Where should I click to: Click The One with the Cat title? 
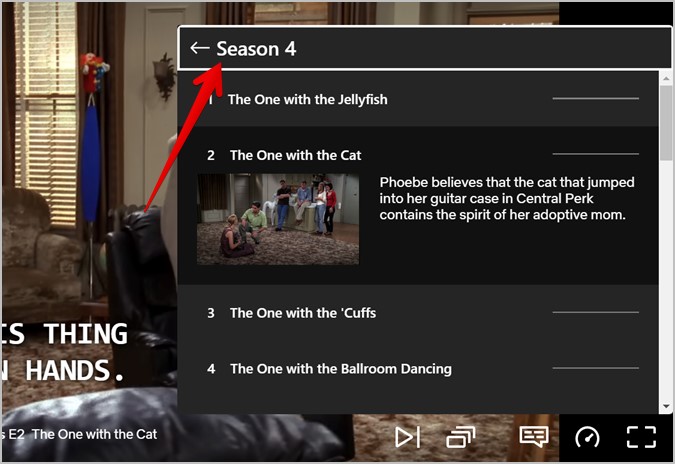295,155
